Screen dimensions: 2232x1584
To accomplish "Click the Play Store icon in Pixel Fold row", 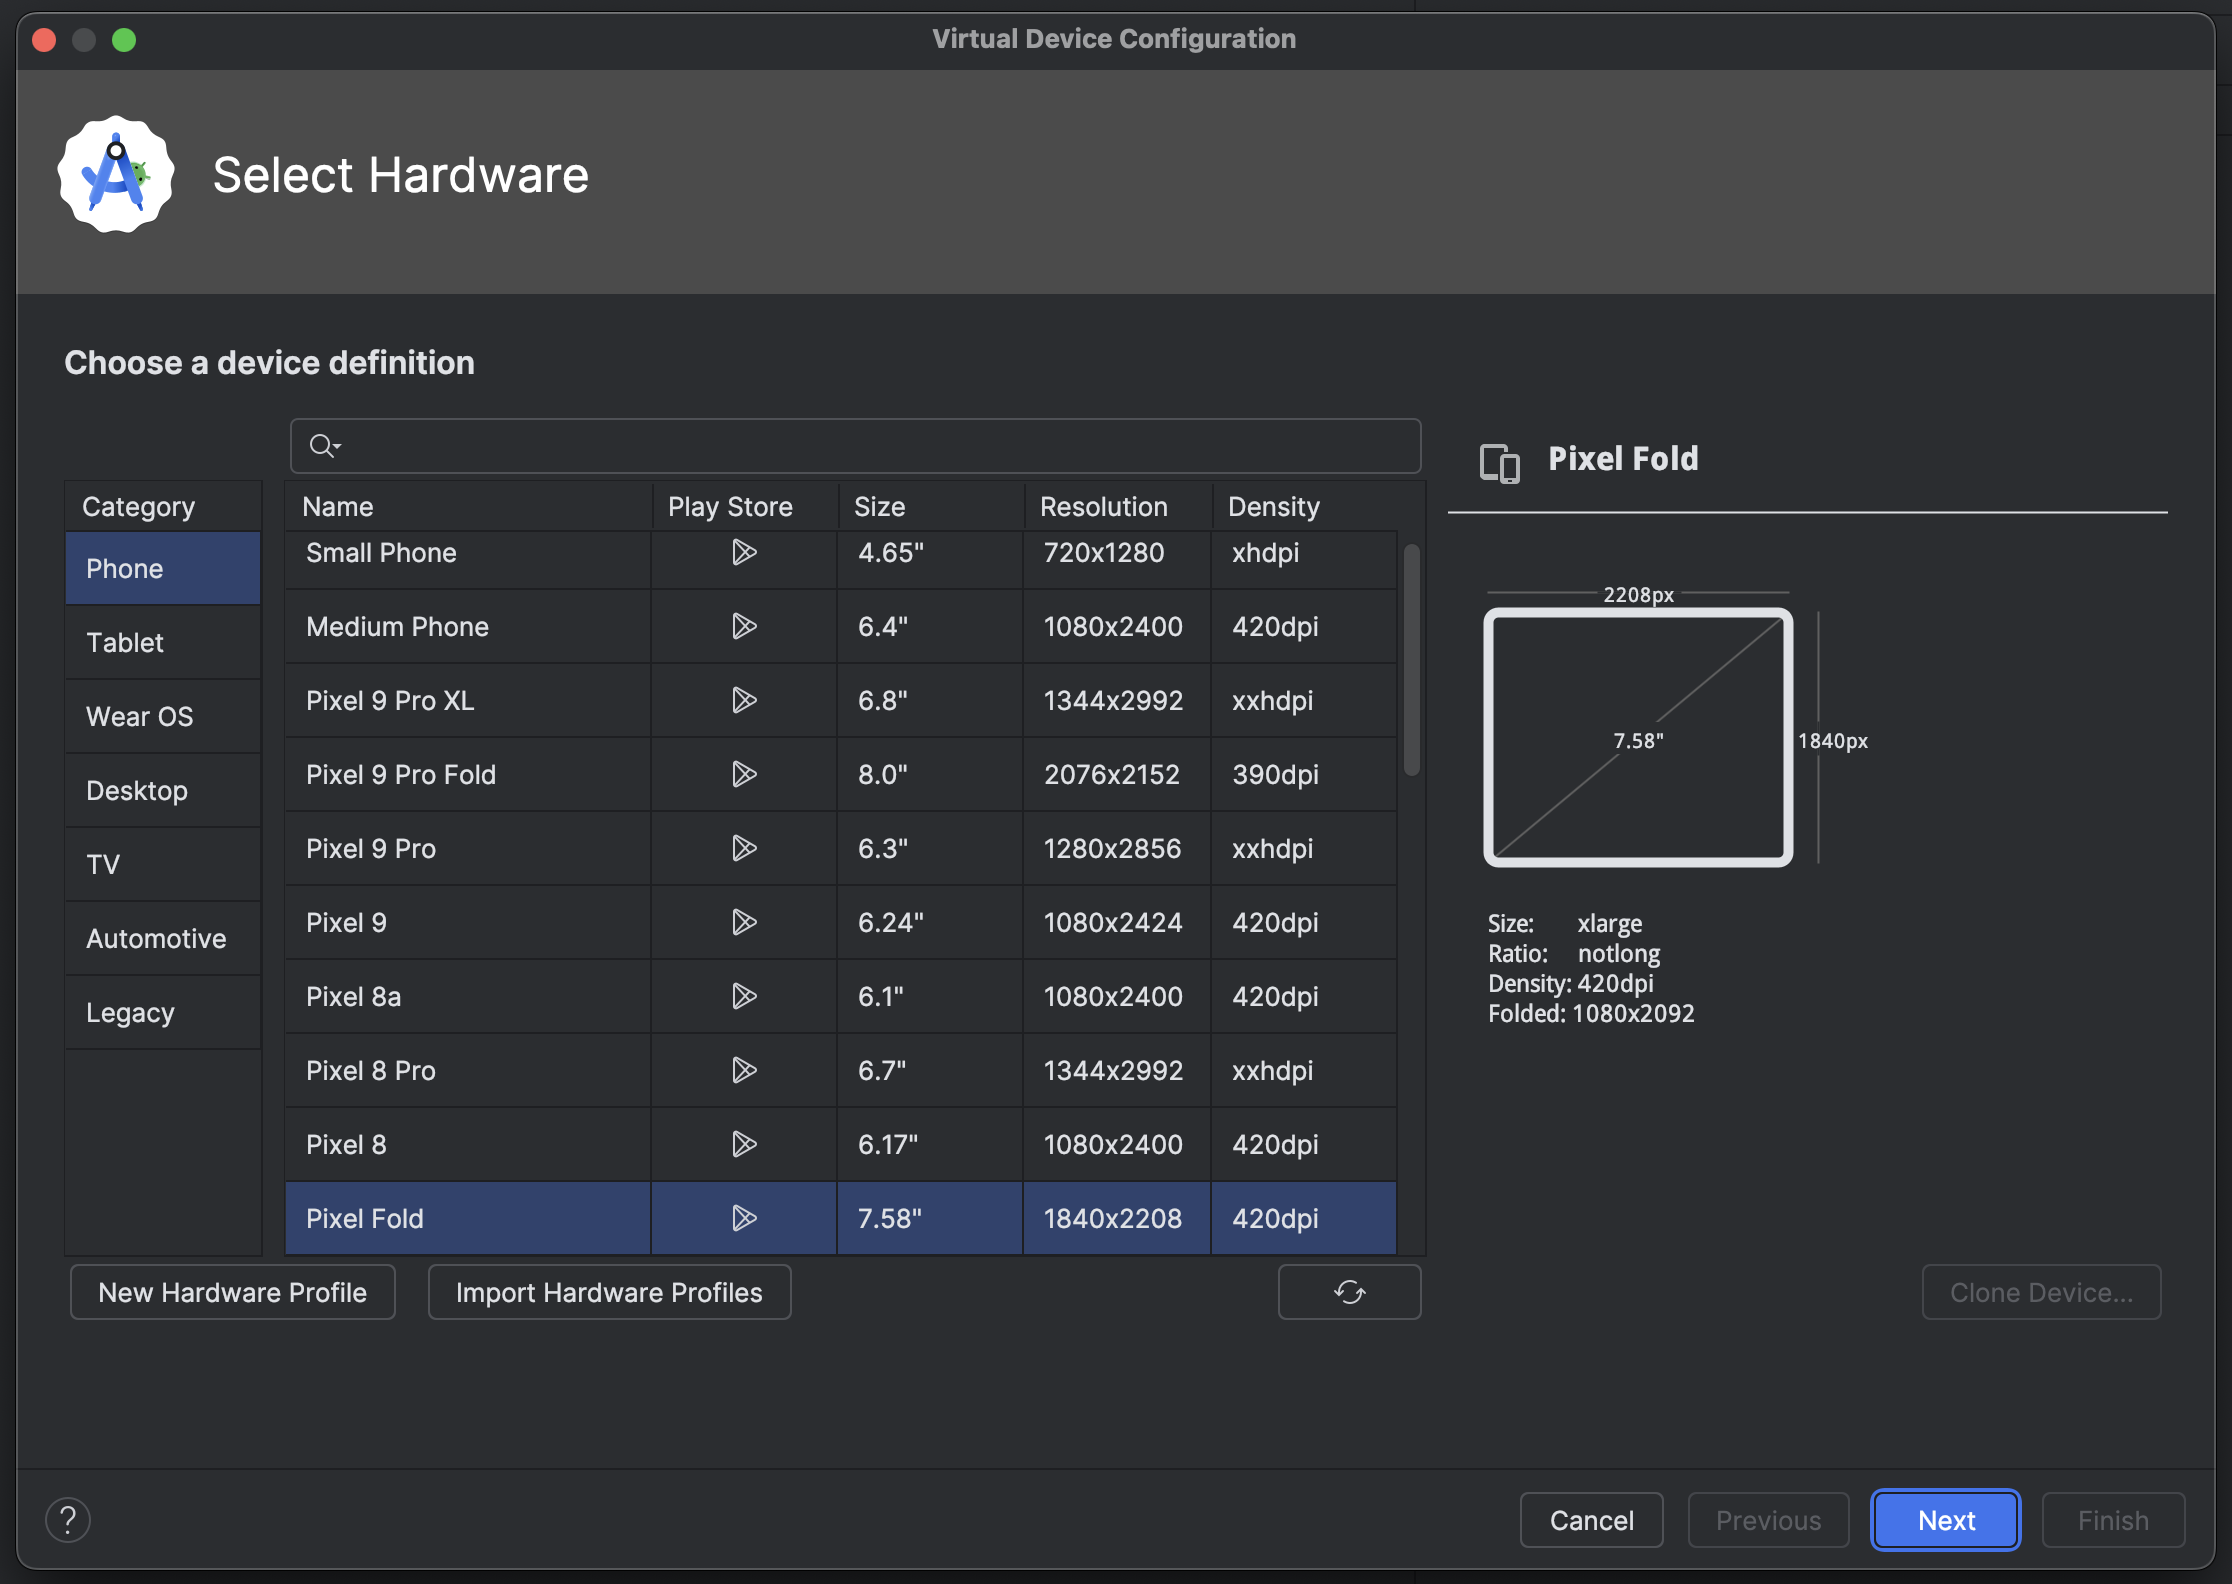I will pos(744,1218).
